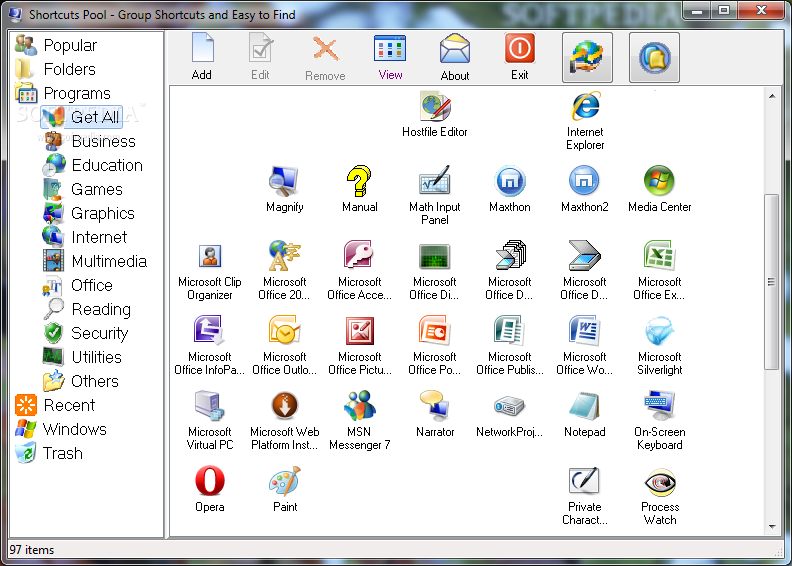Screen dimensions: 792x566
Task: Click the globe toolbar button
Action: pyautogui.click(x=587, y=57)
